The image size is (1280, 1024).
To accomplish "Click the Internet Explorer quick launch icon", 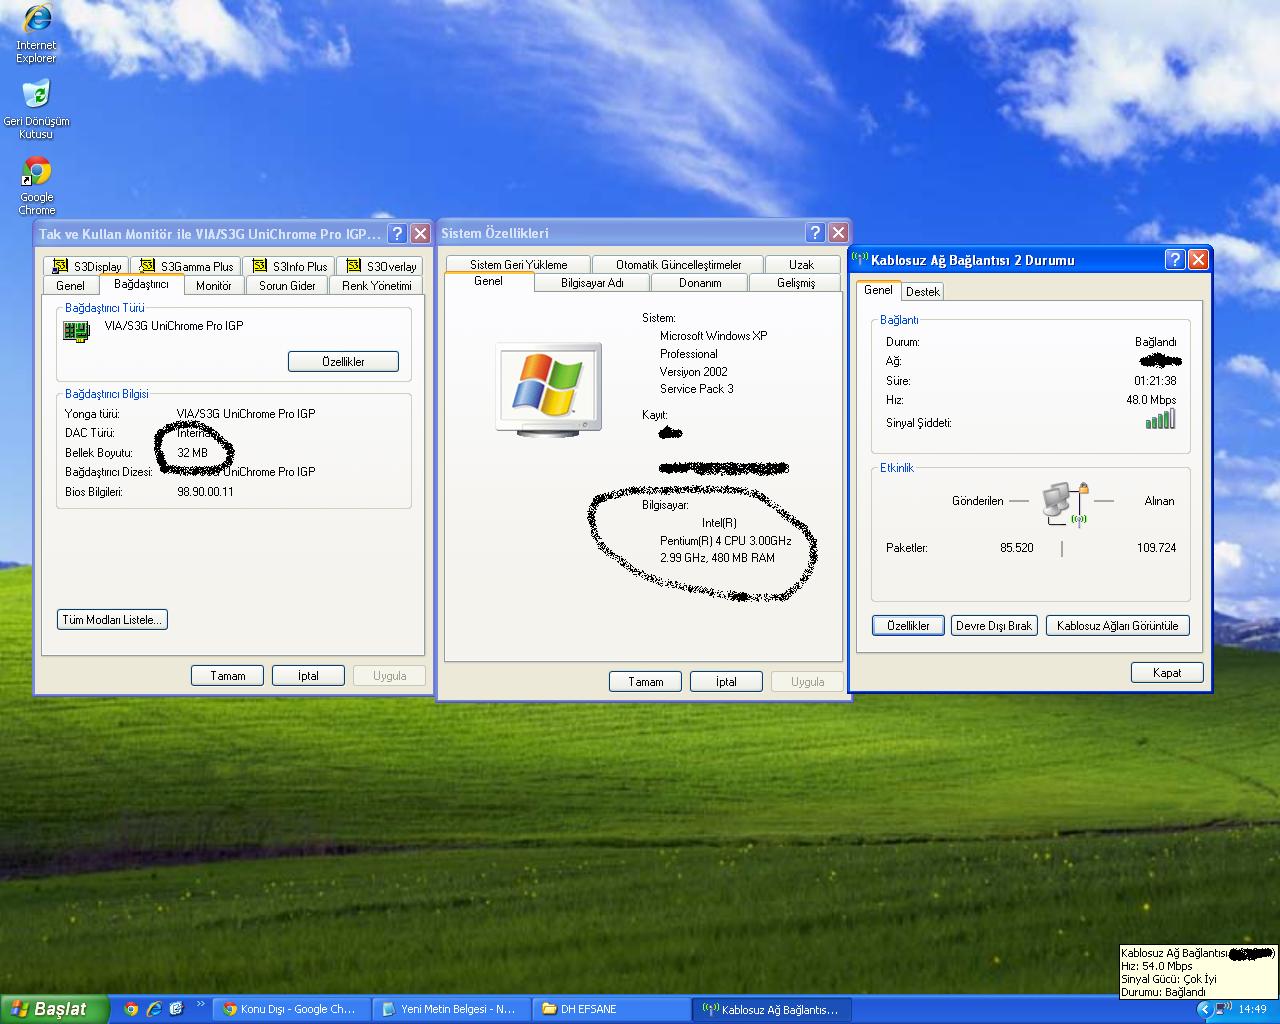I will click(x=154, y=1009).
